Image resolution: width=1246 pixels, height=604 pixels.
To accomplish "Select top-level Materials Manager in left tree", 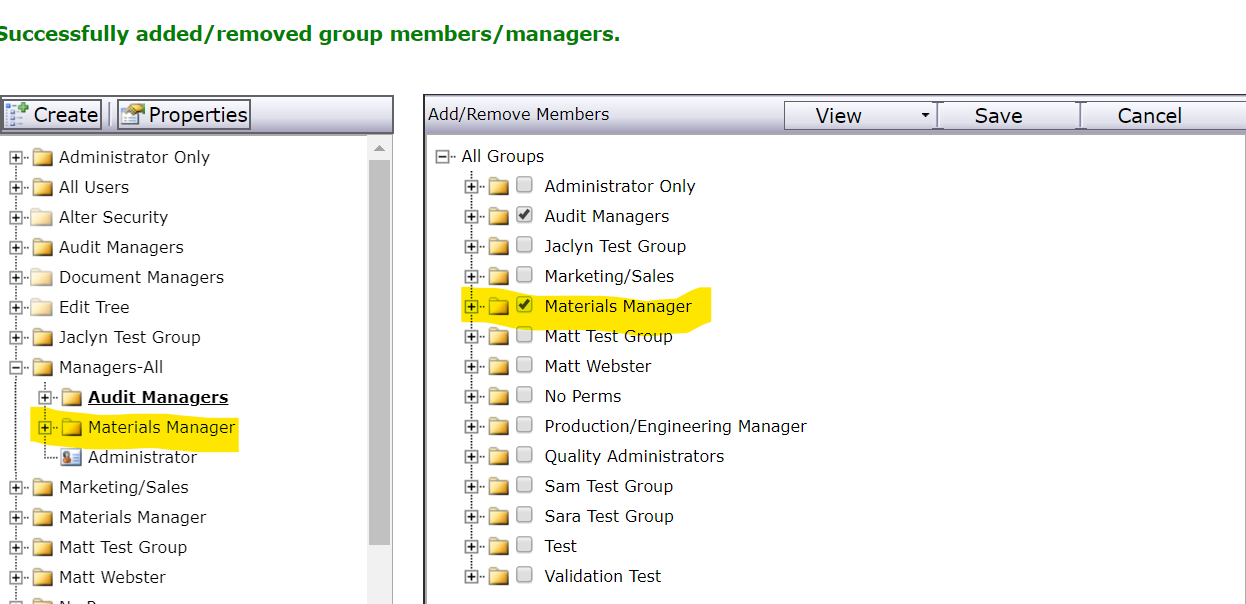I will pos(132,517).
